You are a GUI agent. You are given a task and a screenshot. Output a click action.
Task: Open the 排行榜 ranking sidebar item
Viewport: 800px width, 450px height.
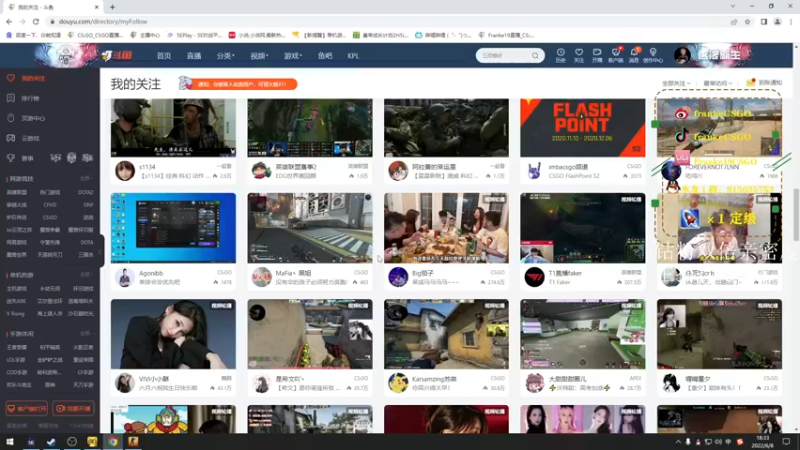(24, 98)
